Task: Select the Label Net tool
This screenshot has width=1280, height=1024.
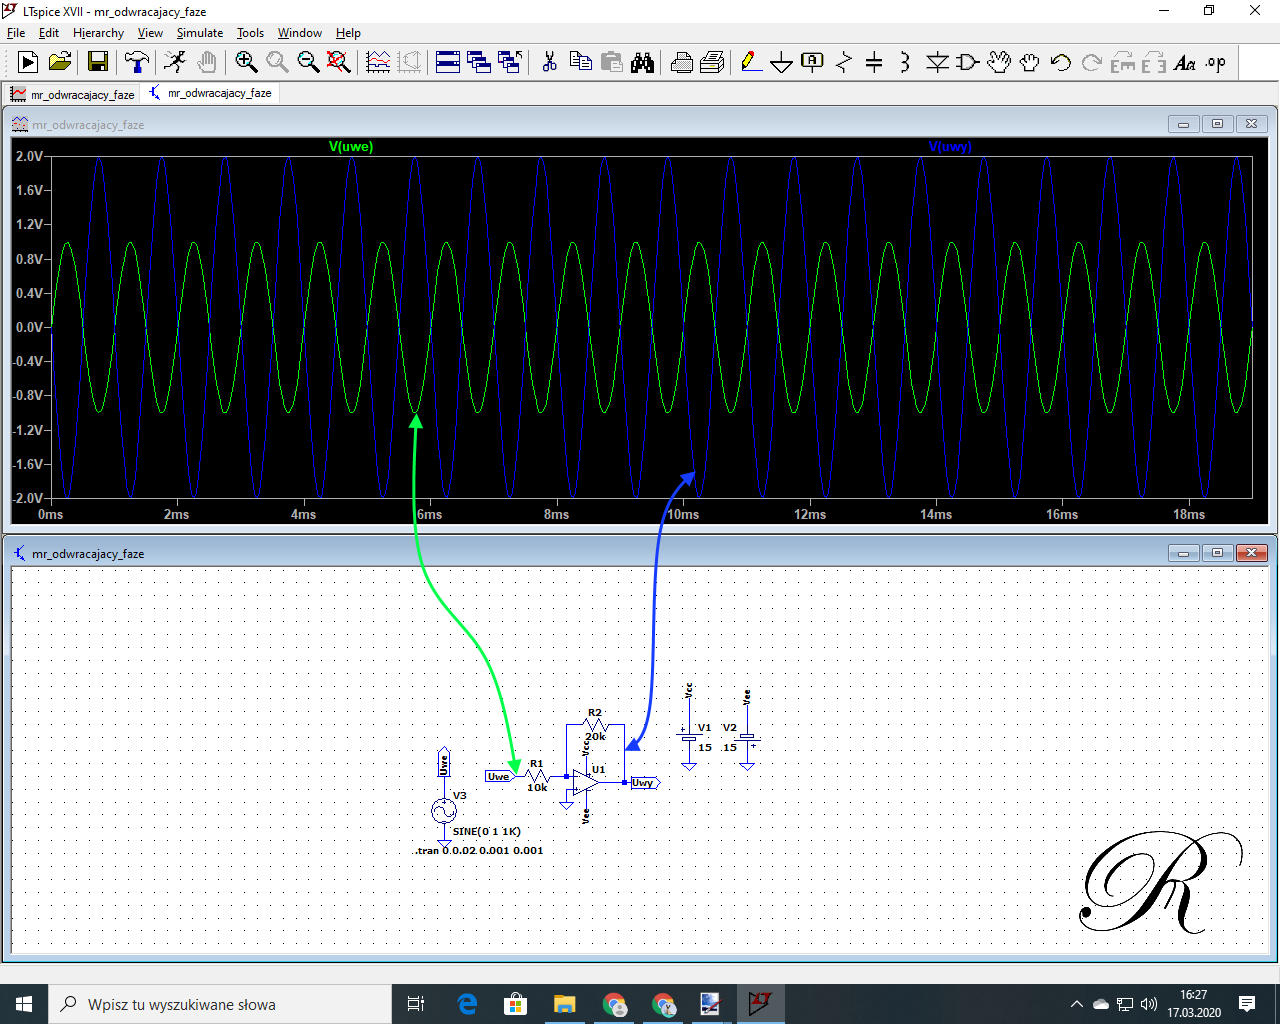Action: point(813,62)
